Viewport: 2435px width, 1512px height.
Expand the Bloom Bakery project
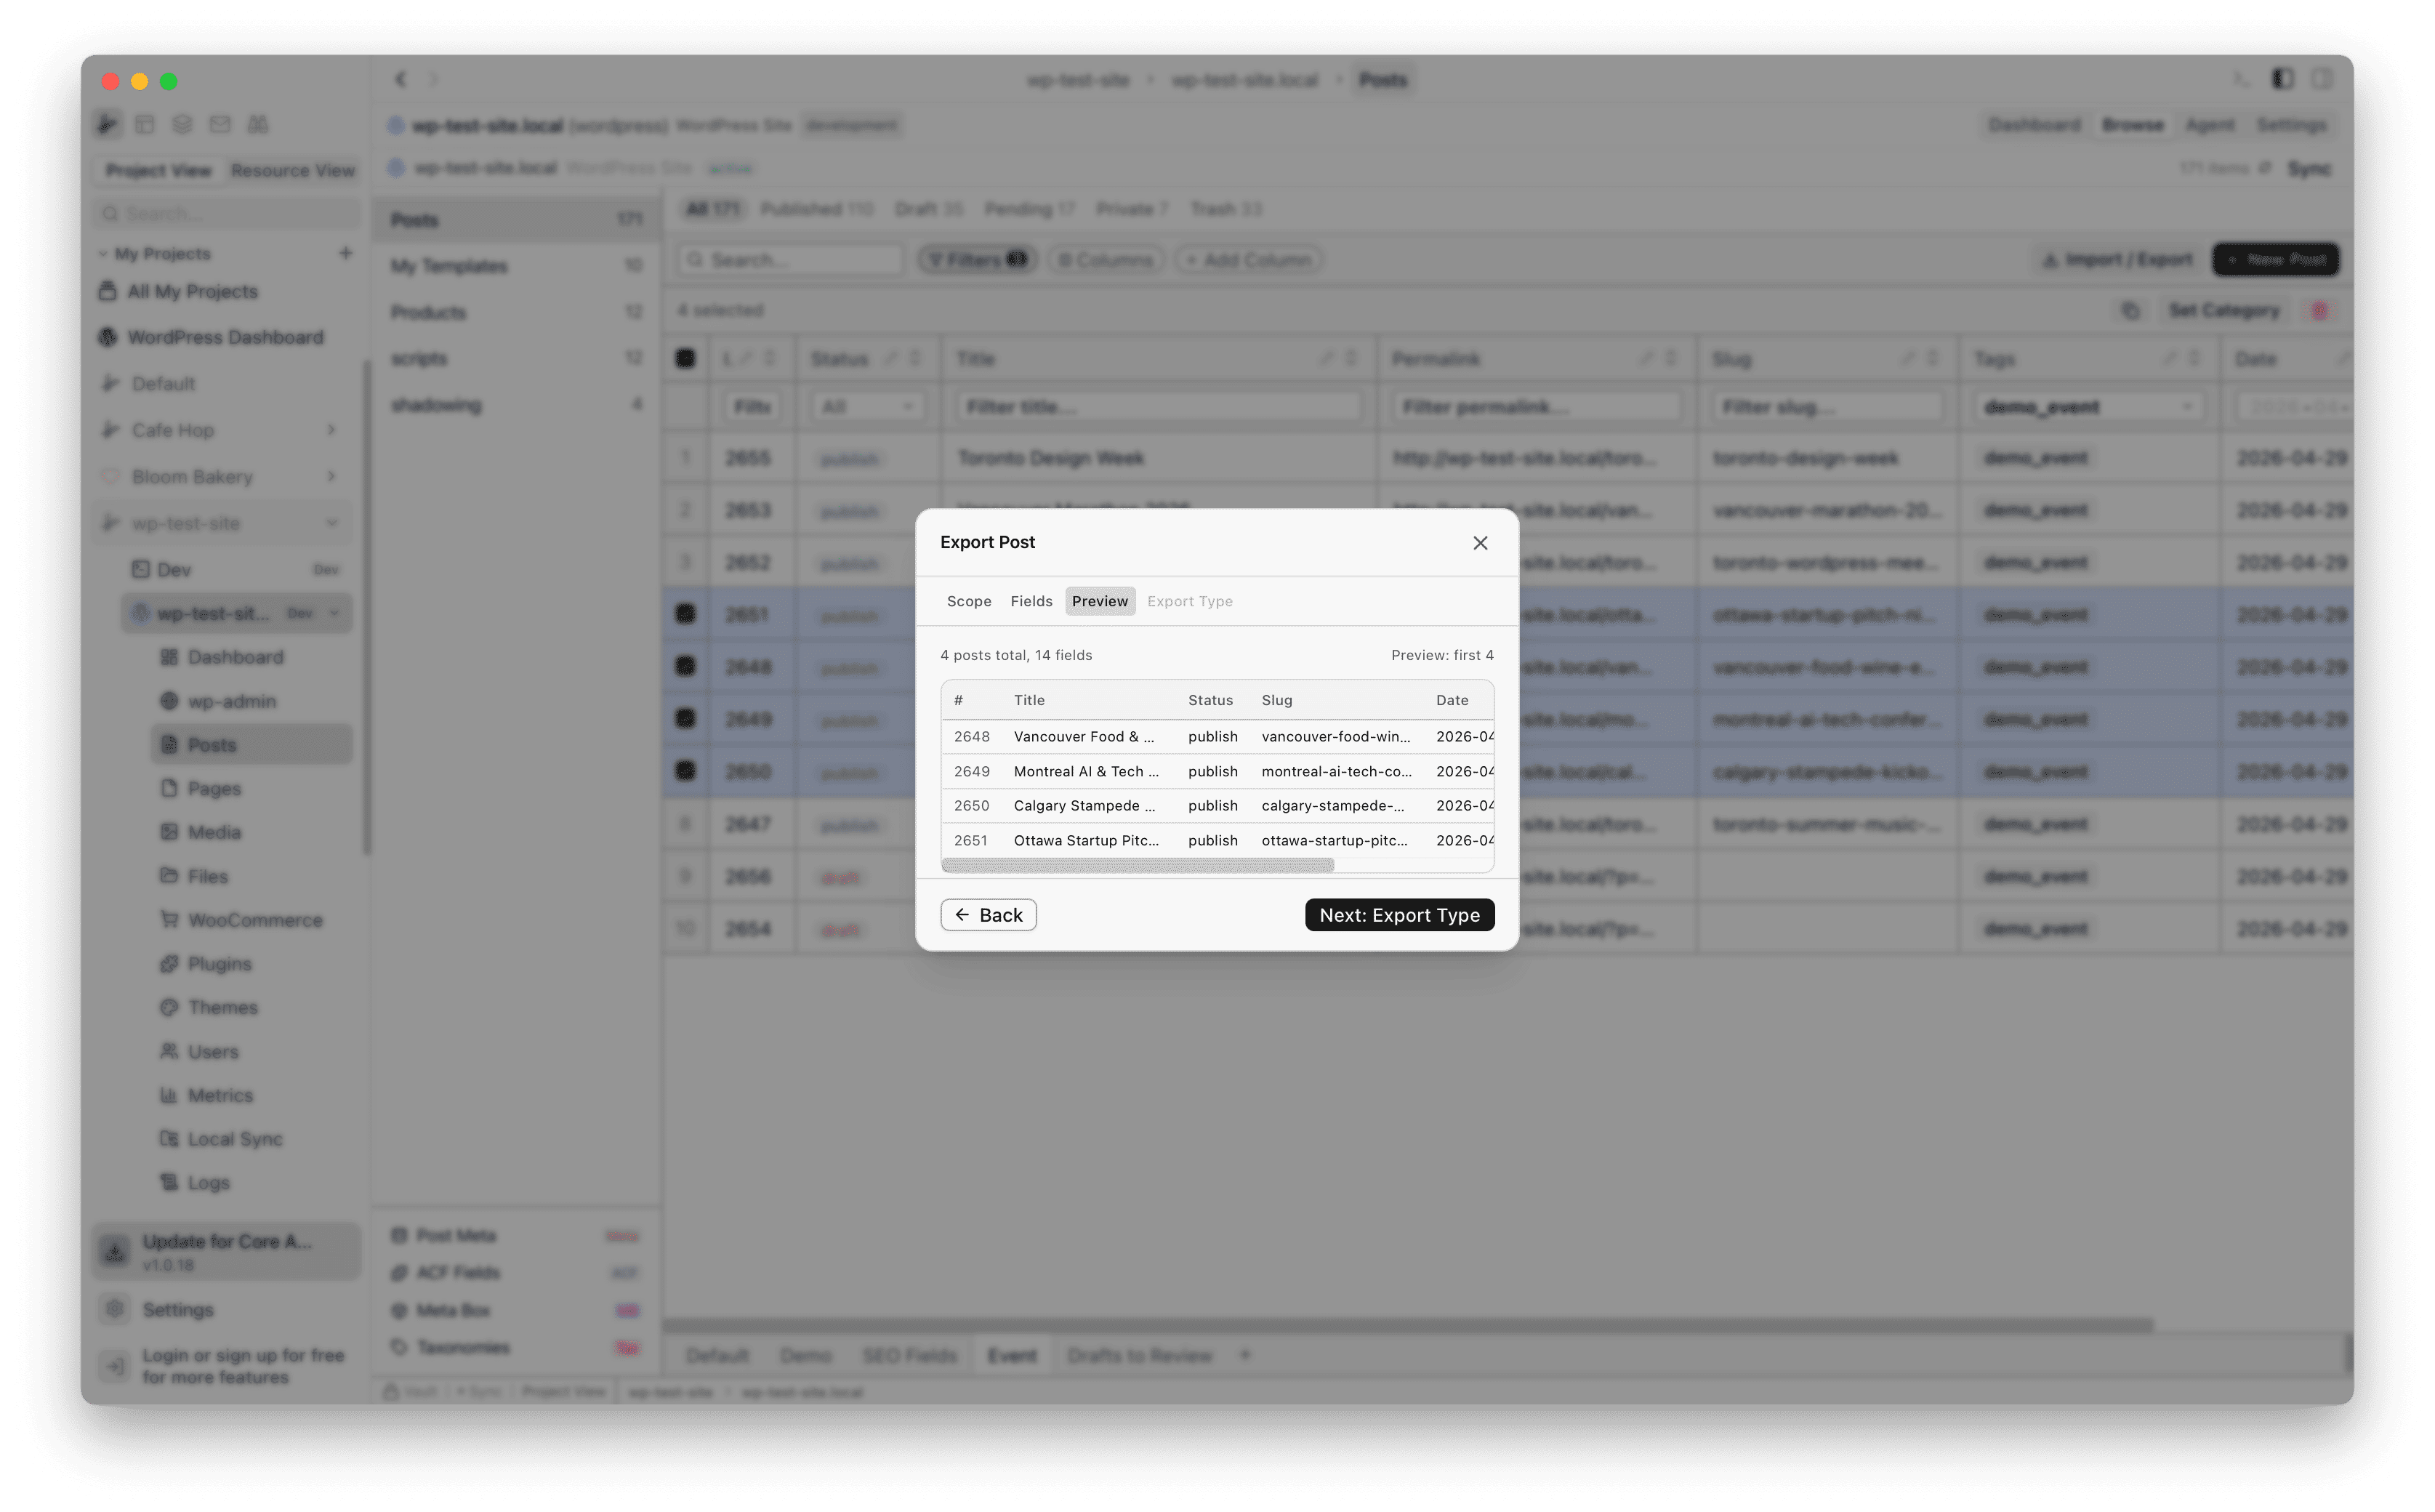coord(331,477)
